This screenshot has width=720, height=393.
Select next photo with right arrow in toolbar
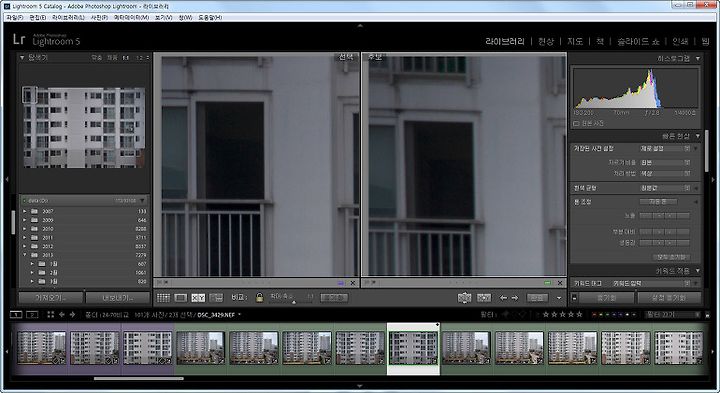coord(515,298)
